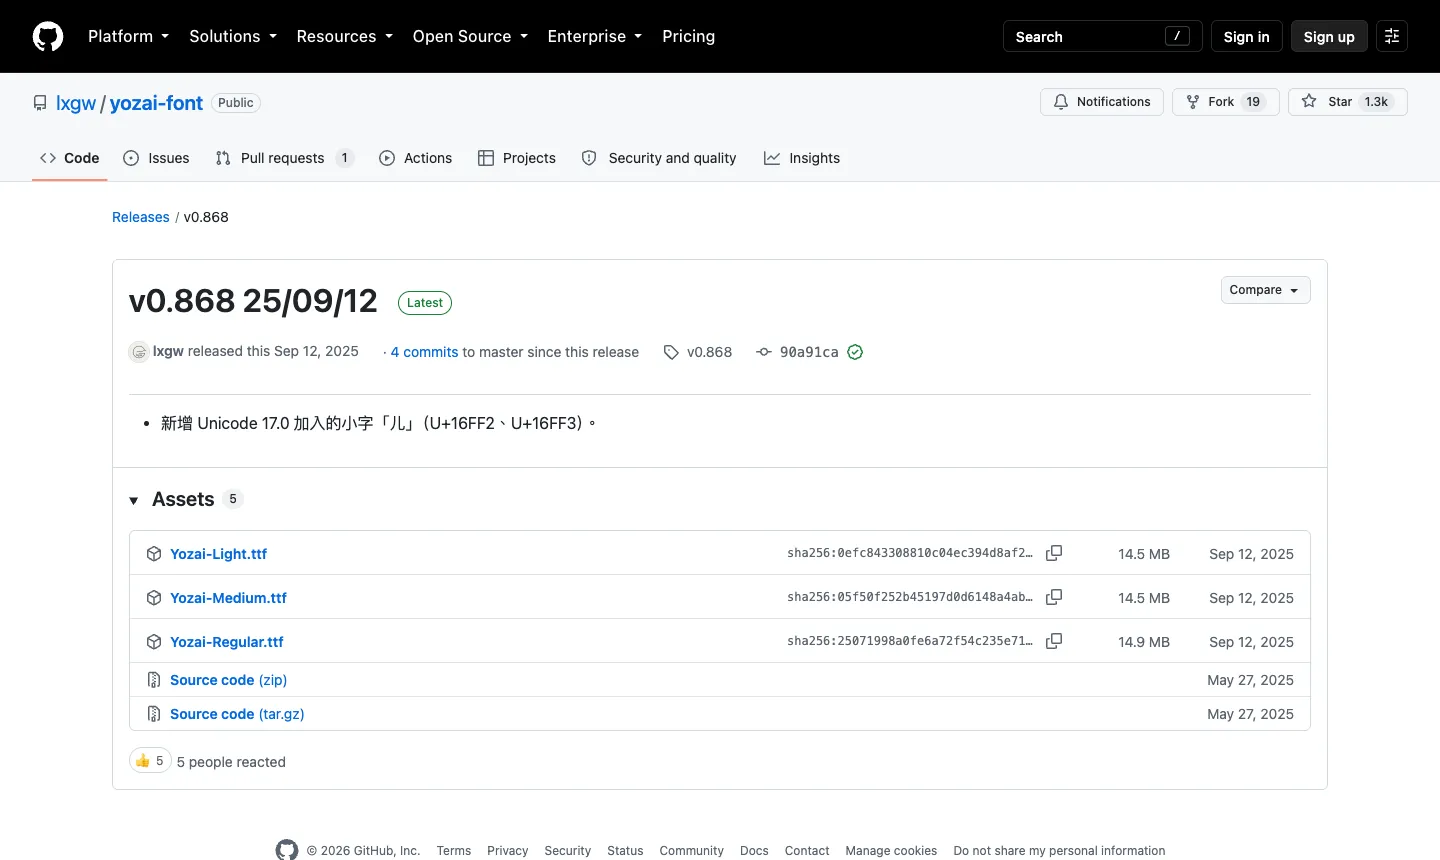
Task: Open the Compare dropdown
Action: pos(1265,290)
